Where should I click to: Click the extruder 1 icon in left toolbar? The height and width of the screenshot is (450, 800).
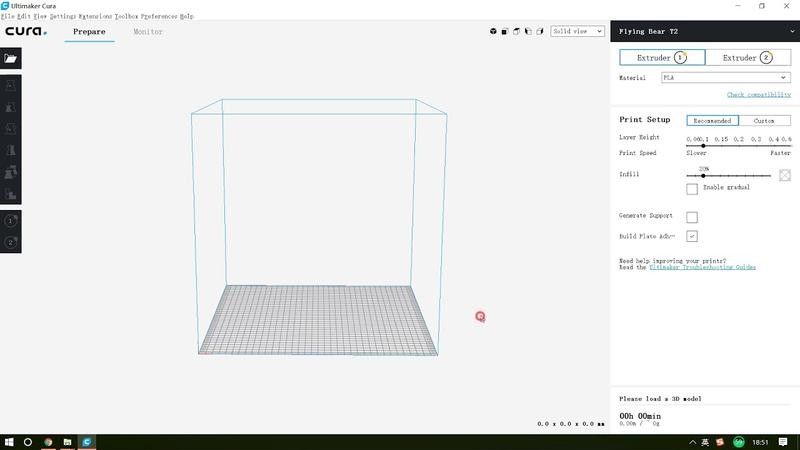pos(11,220)
